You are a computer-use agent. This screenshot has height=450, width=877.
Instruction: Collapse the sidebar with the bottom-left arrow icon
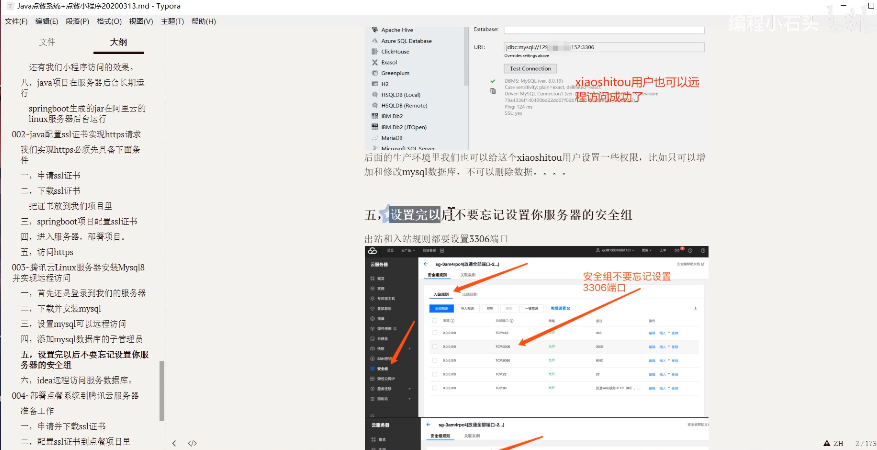click(x=175, y=443)
